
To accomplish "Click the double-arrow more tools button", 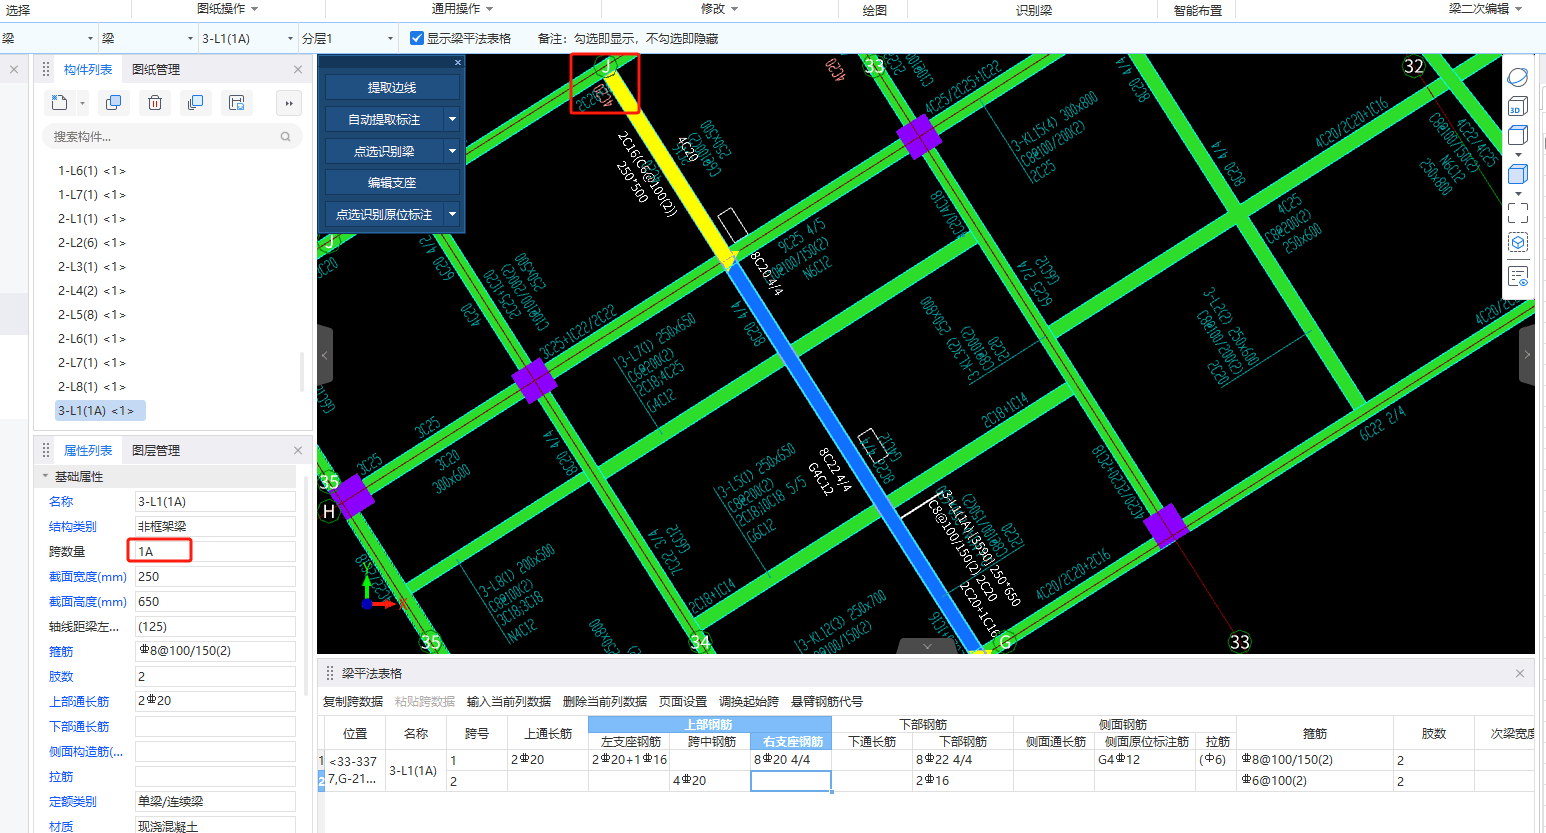I will tap(288, 103).
